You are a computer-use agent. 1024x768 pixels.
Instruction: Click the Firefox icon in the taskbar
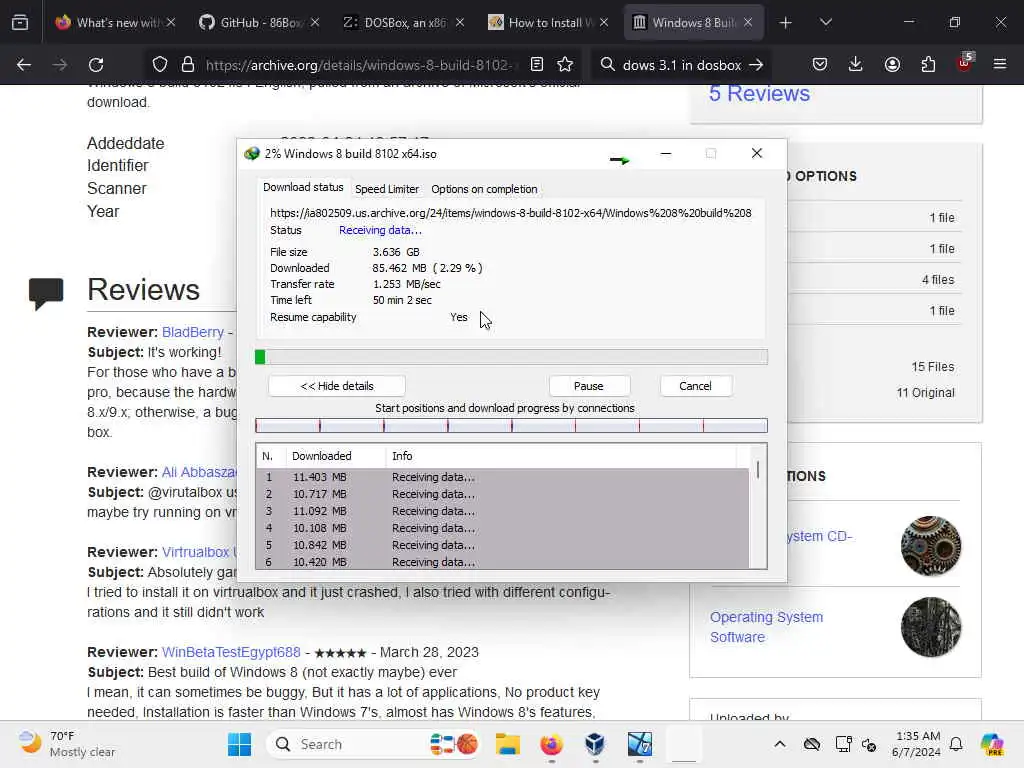[552, 744]
